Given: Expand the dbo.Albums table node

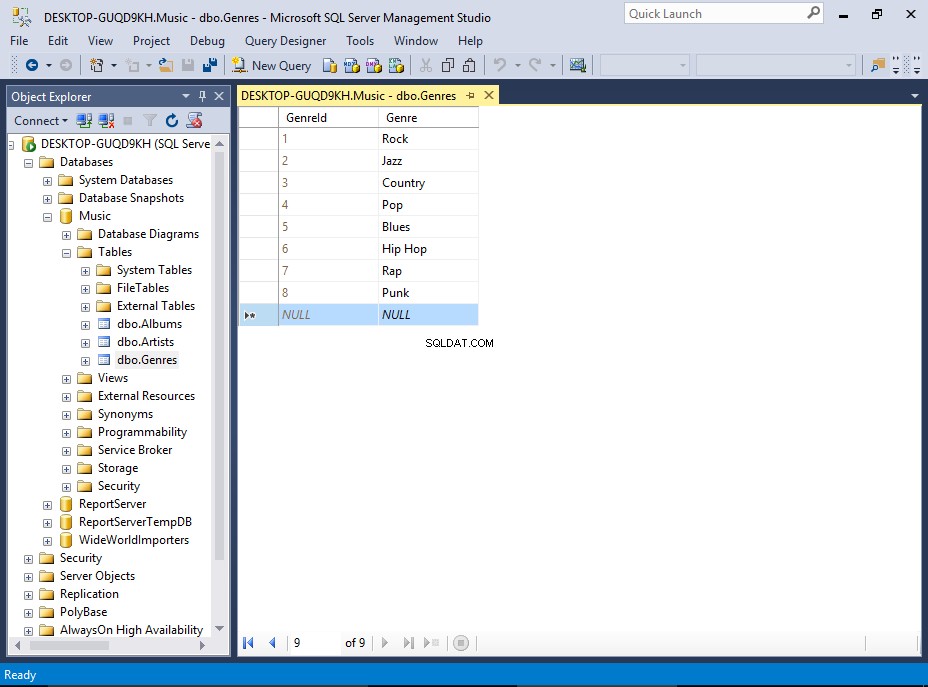Looking at the screenshot, I should 85,325.
